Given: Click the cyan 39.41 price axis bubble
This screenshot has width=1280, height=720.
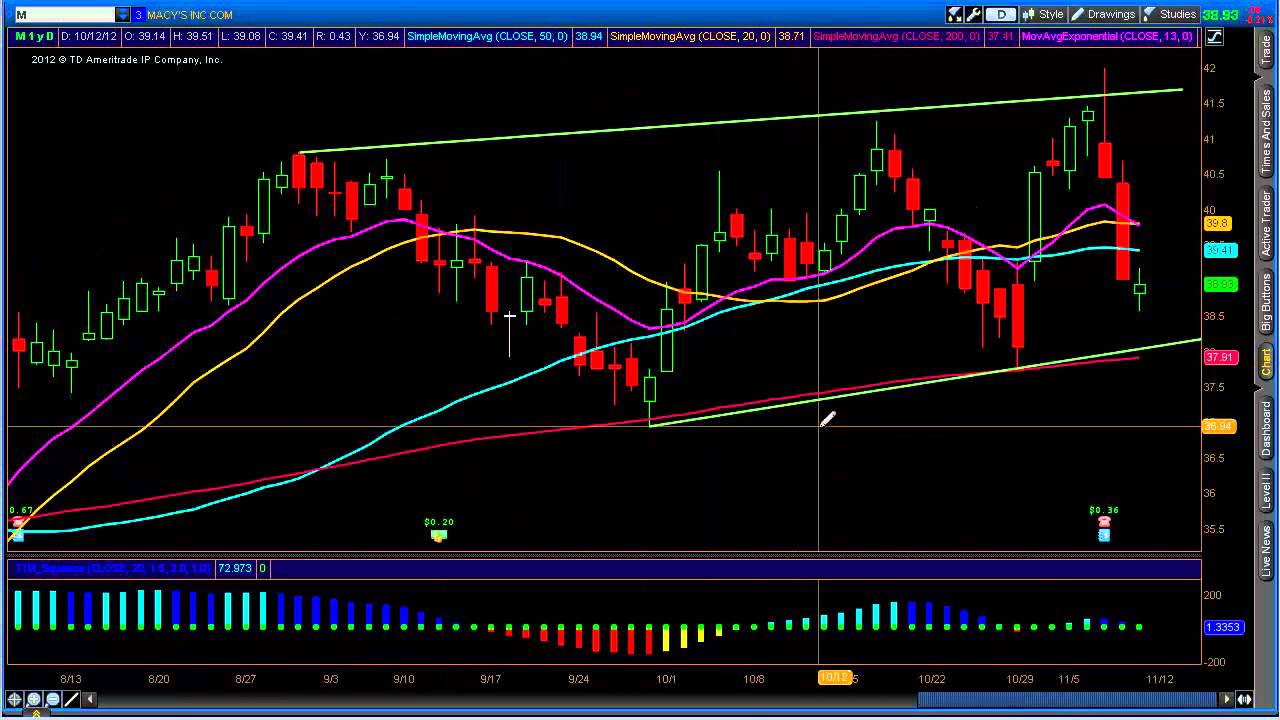Looking at the screenshot, I should (x=1219, y=250).
